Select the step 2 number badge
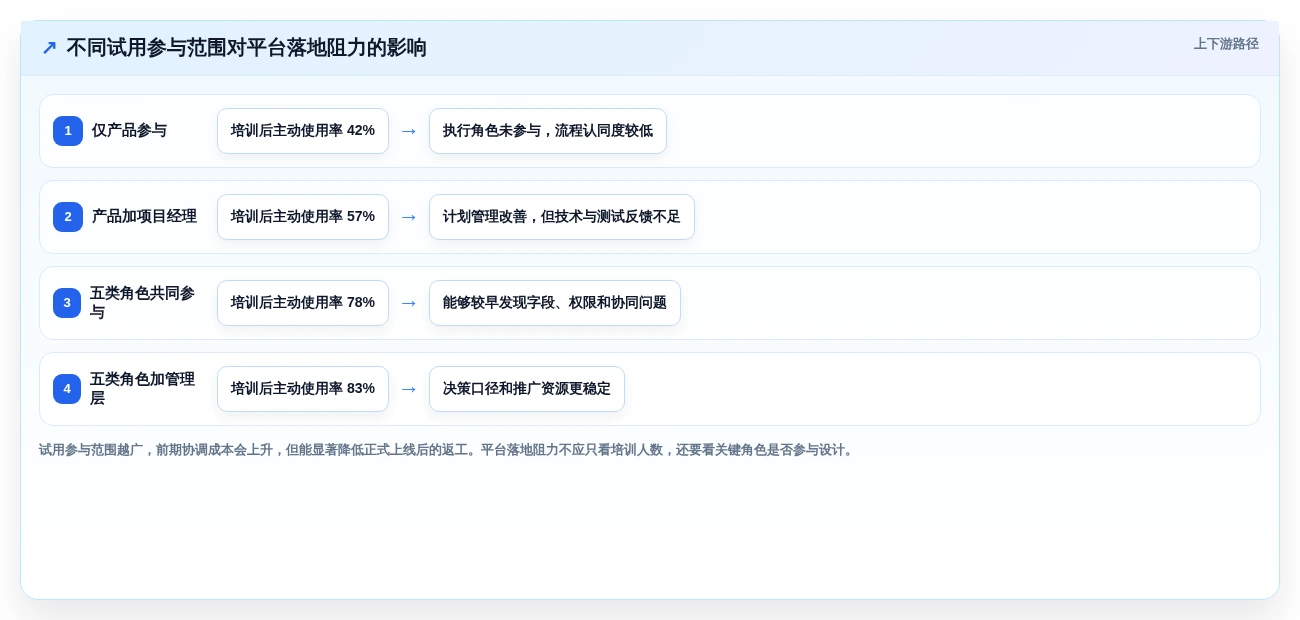 [x=68, y=217]
